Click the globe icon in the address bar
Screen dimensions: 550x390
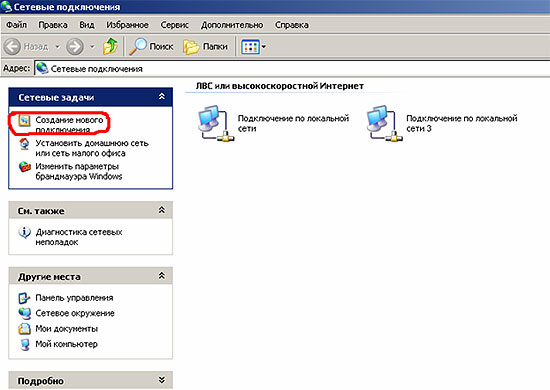pyautogui.click(x=42, y=68)
